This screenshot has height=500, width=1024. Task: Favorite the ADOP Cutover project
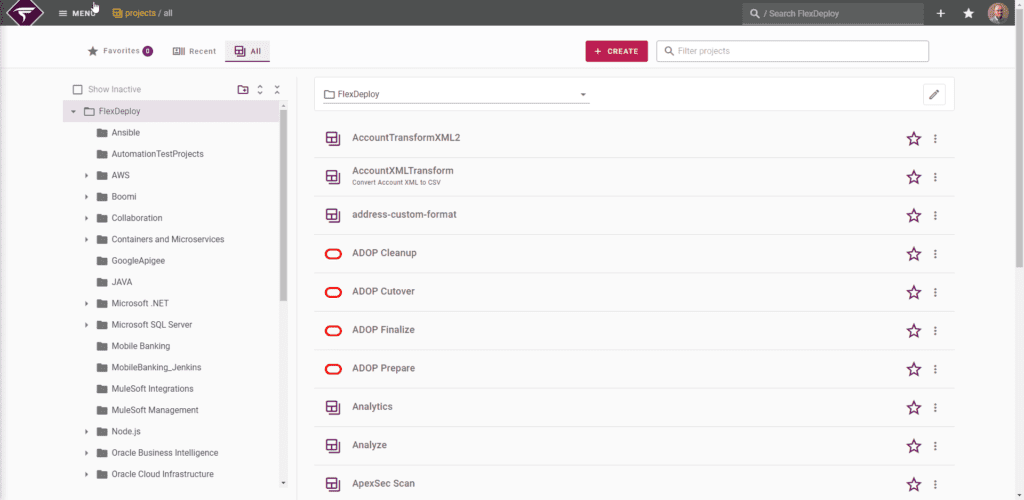pos(914,292)
